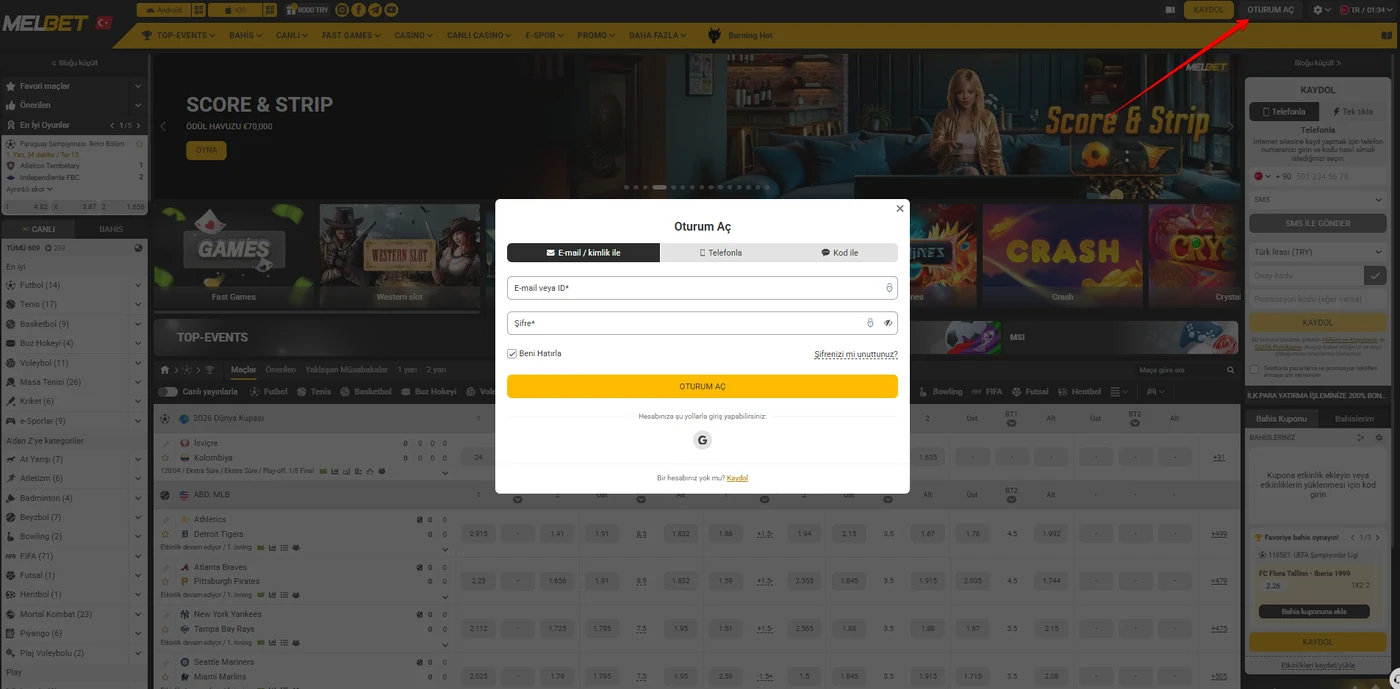Click the YouTube icon in header
Screen dimensions: 1400x689
391,10
